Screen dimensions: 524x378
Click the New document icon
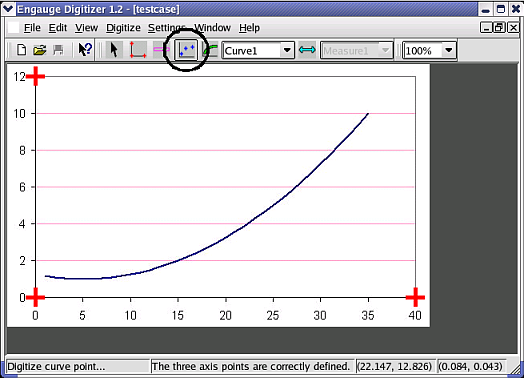tap(22, 50)
